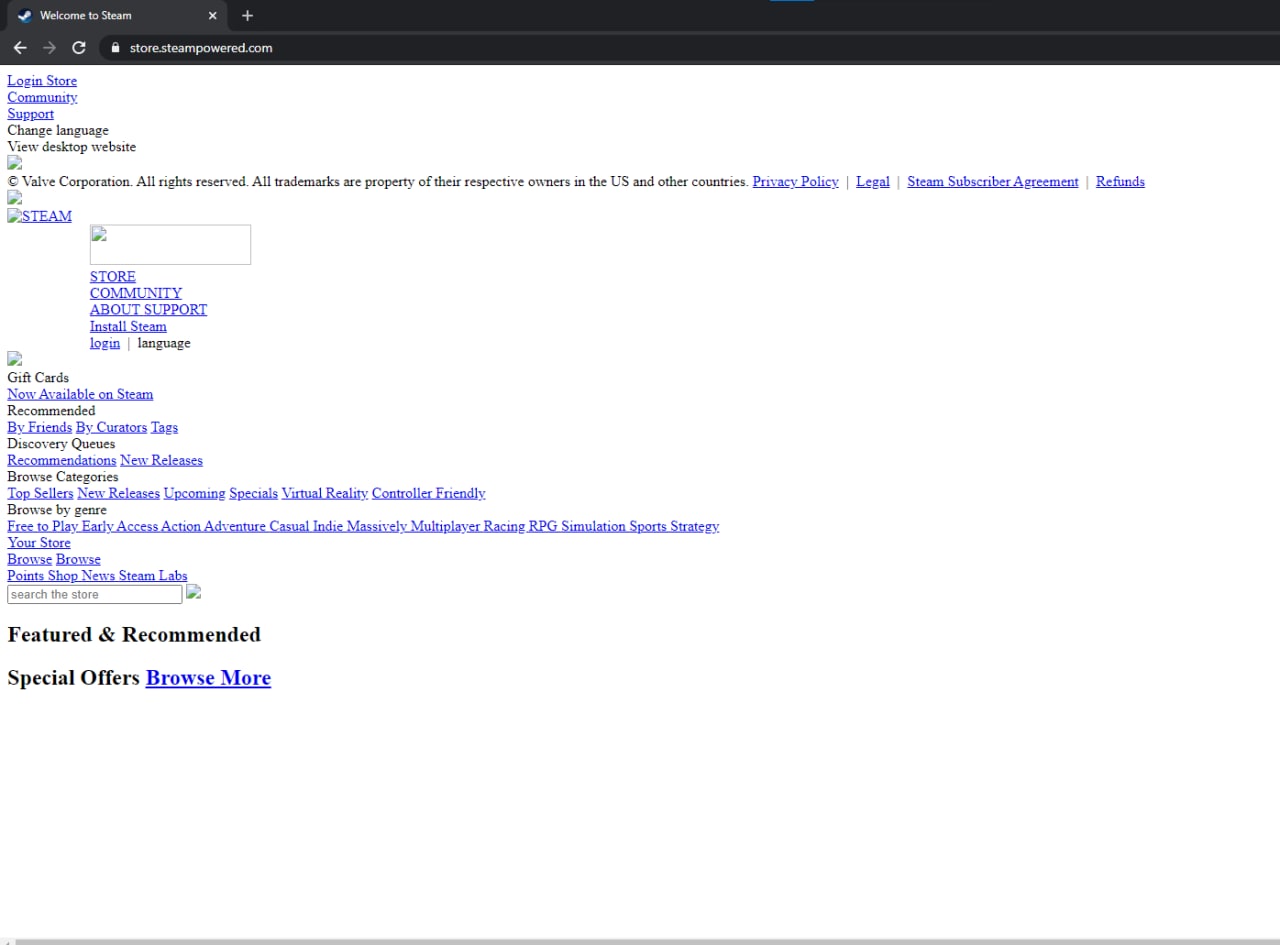Browse the Massively Multiplayer genre
The width and height of the screenshot is (1280, 945).
(413, 526)
